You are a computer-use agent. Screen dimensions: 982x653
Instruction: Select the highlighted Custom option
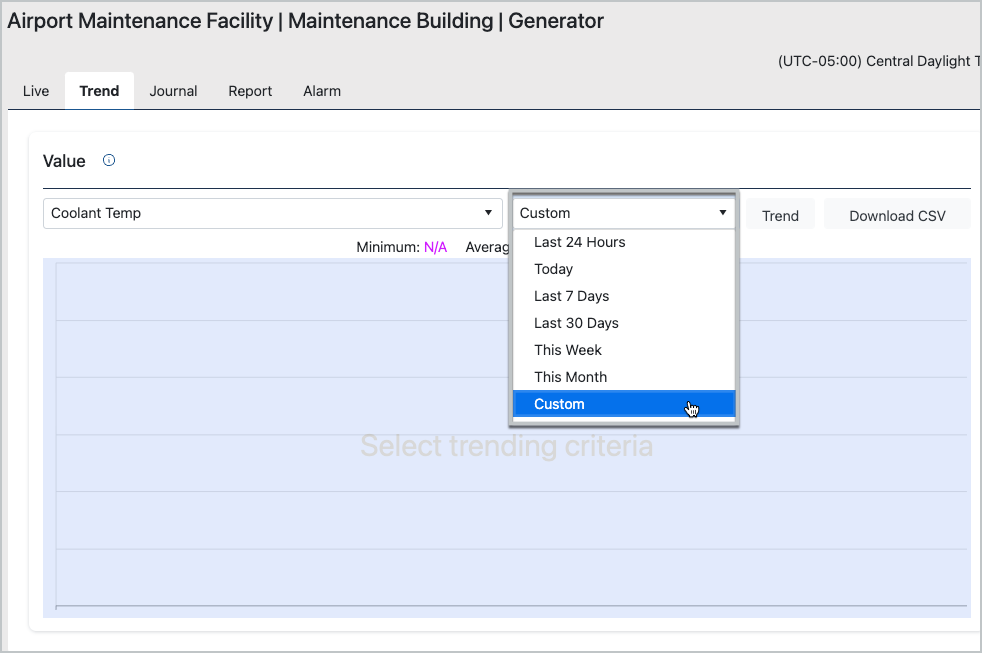click(559, 404)
